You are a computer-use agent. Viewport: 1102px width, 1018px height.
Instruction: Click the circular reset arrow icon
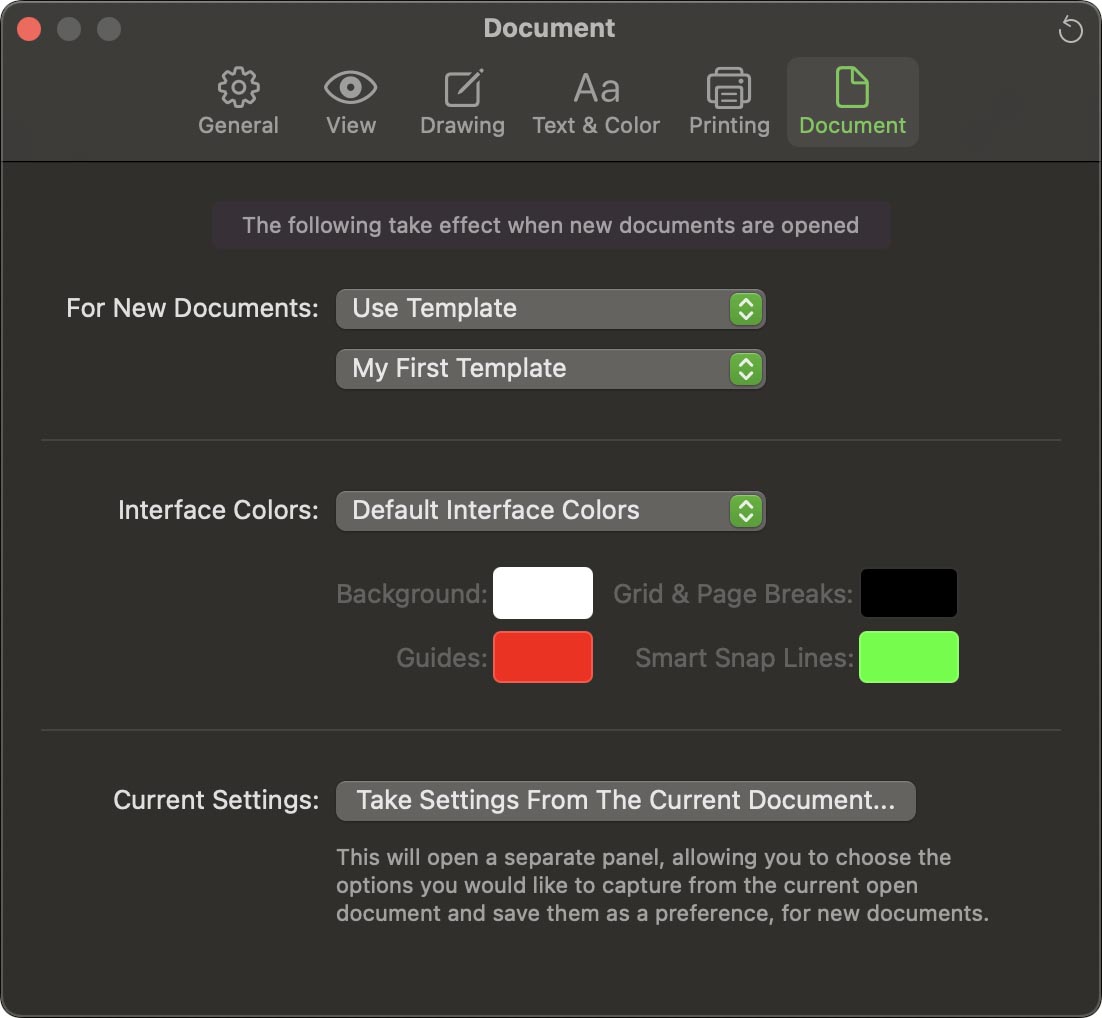click(1070, 30)
